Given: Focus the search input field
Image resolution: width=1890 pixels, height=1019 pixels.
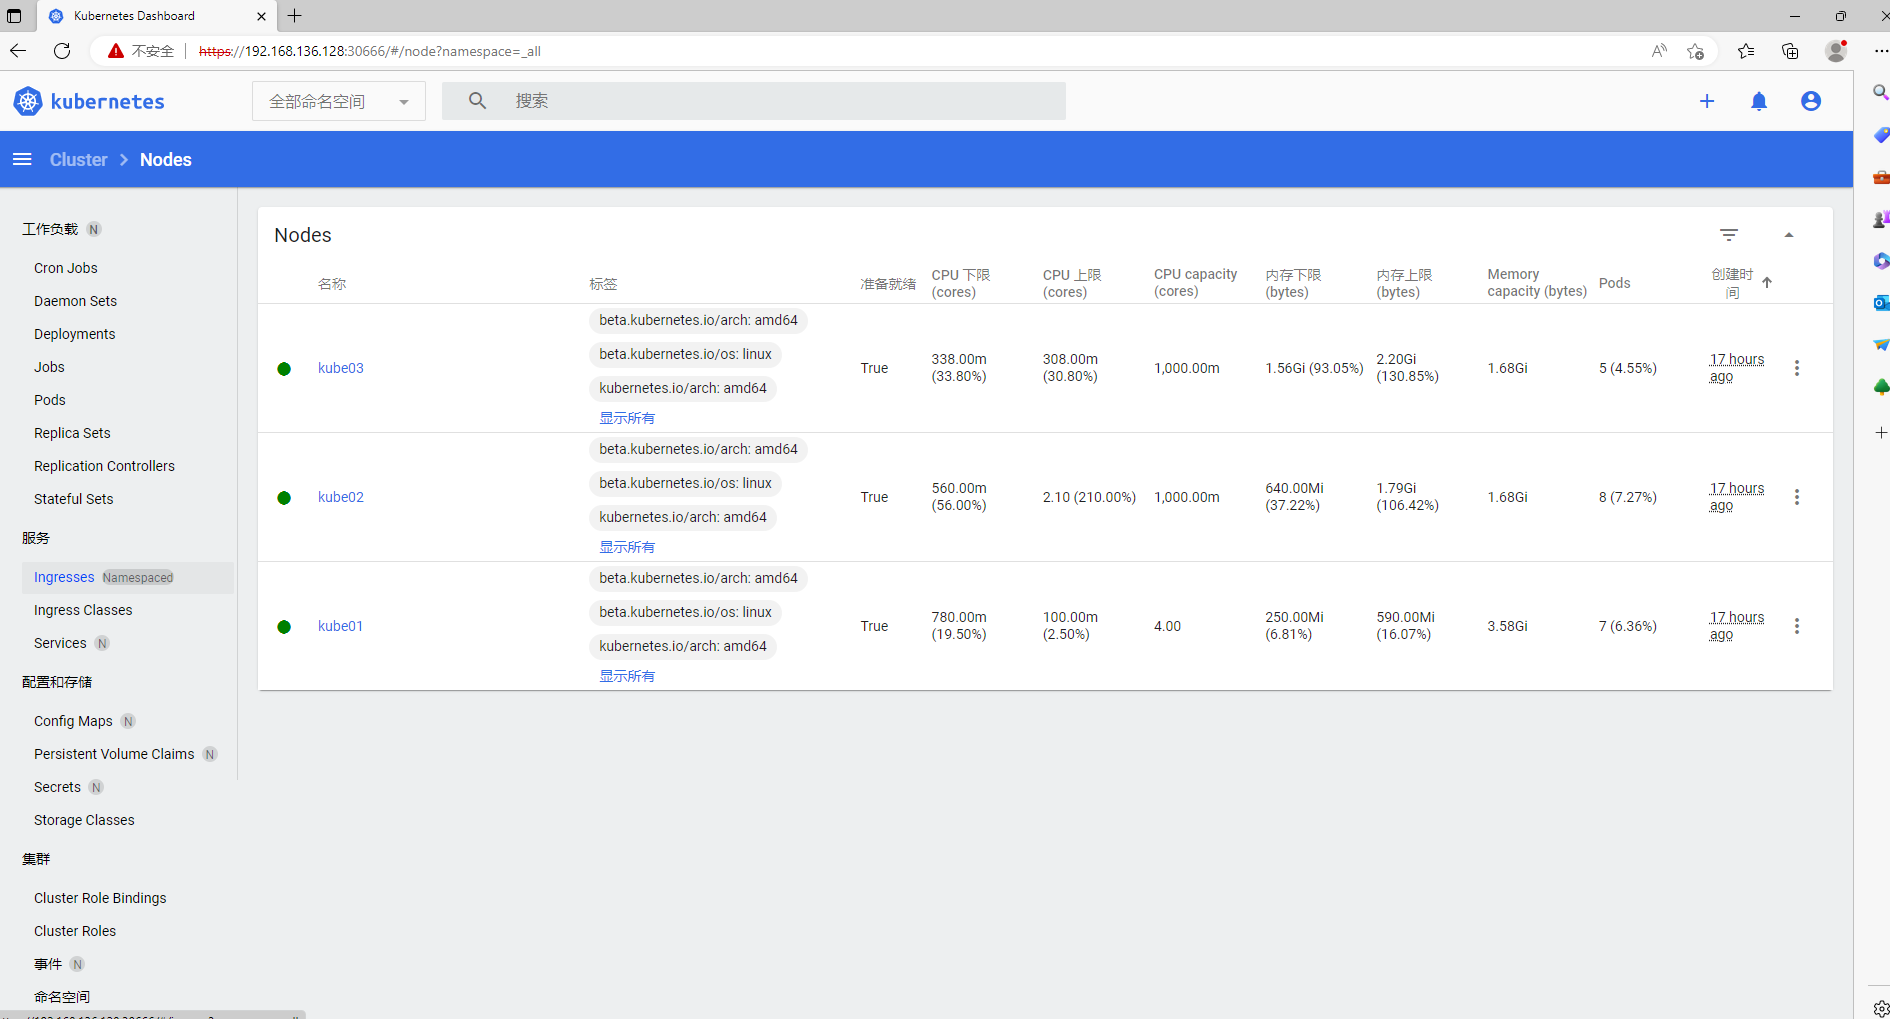Looking at the screenshot, I should [754, 101].
